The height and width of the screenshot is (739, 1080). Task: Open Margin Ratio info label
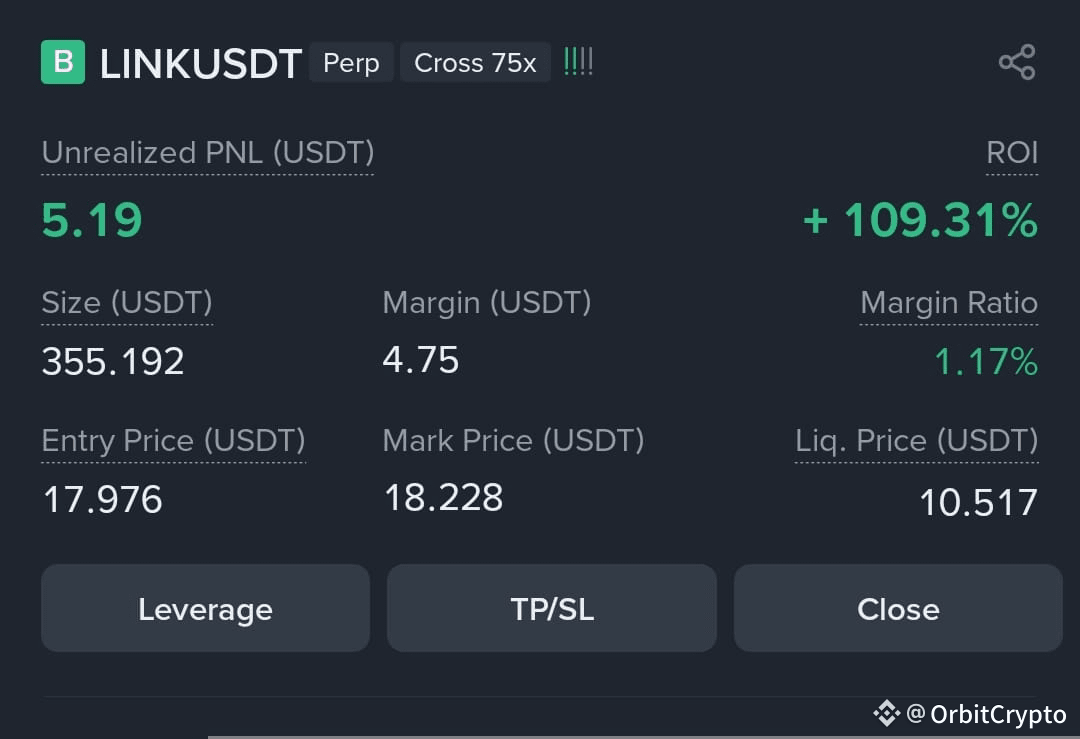click(x=948, y=302)
